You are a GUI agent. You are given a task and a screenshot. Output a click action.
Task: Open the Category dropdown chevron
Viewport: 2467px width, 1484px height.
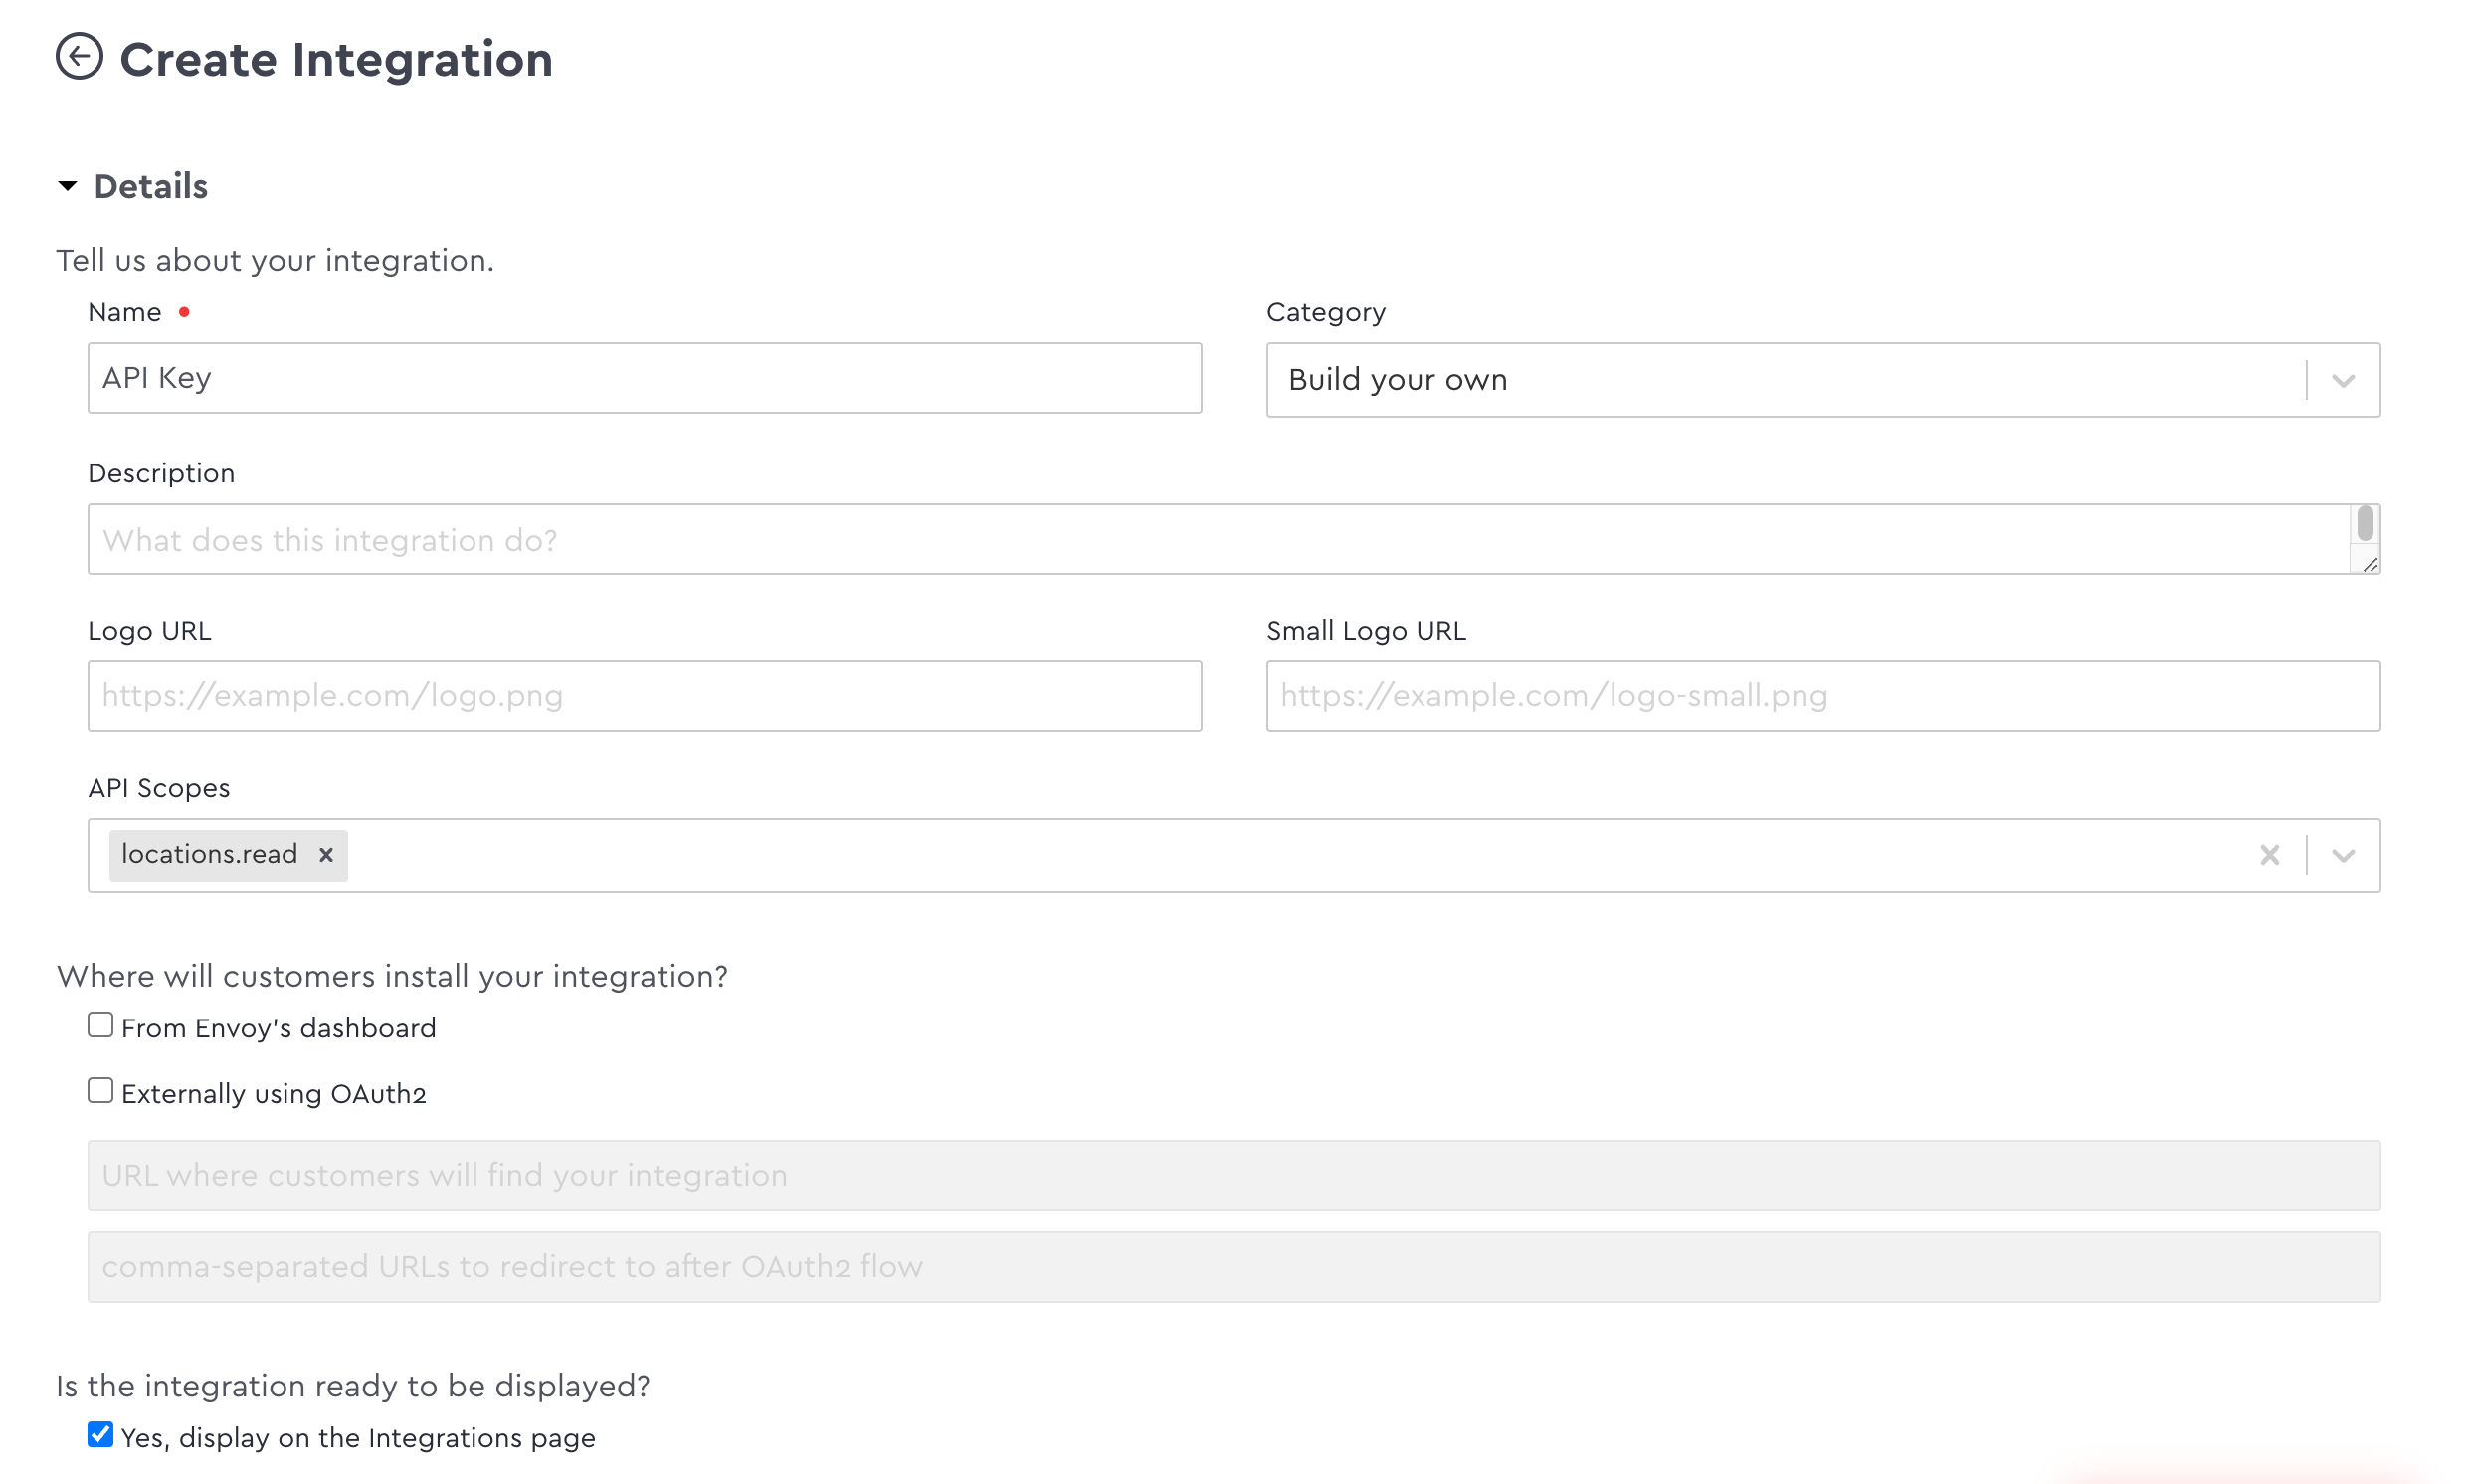pos(2343,380)
